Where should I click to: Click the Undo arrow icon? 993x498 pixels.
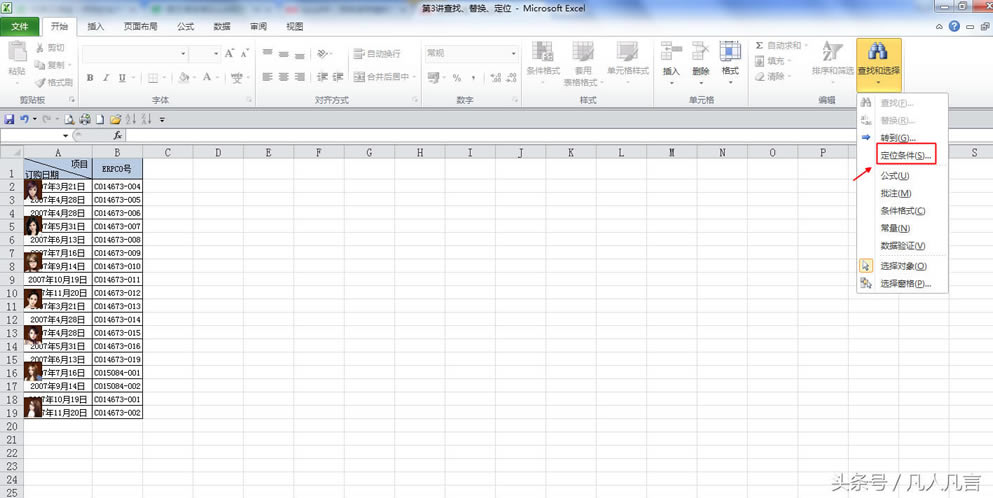pyautogui.click(x=23, y=119)
